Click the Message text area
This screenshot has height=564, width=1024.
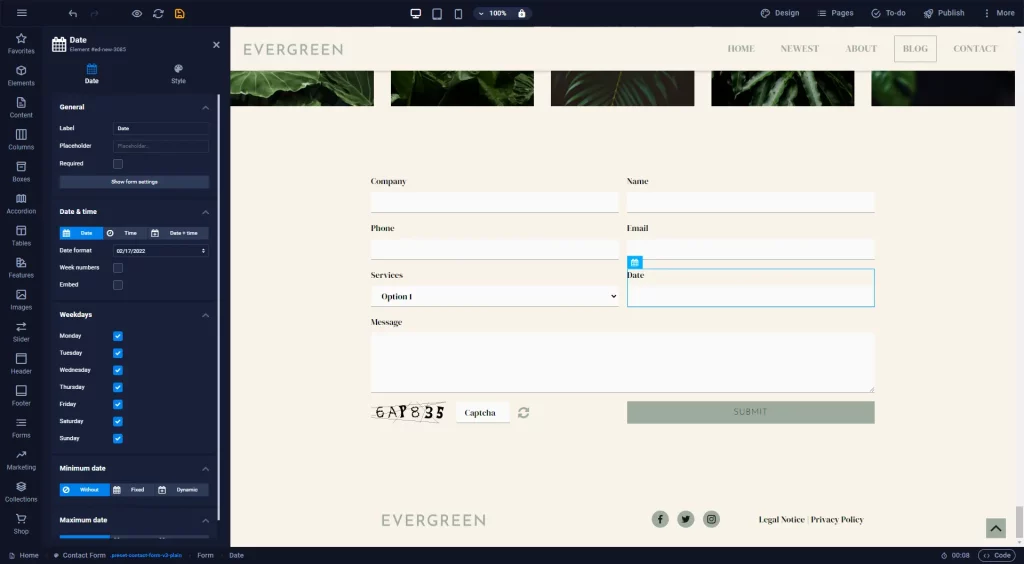pyautogui.click(x=622, y=363)
